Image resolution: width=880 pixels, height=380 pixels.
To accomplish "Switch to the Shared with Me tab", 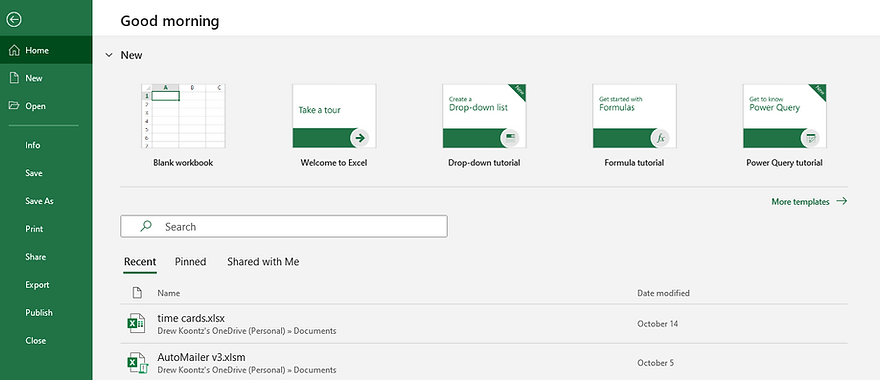I will pos(263,262).
